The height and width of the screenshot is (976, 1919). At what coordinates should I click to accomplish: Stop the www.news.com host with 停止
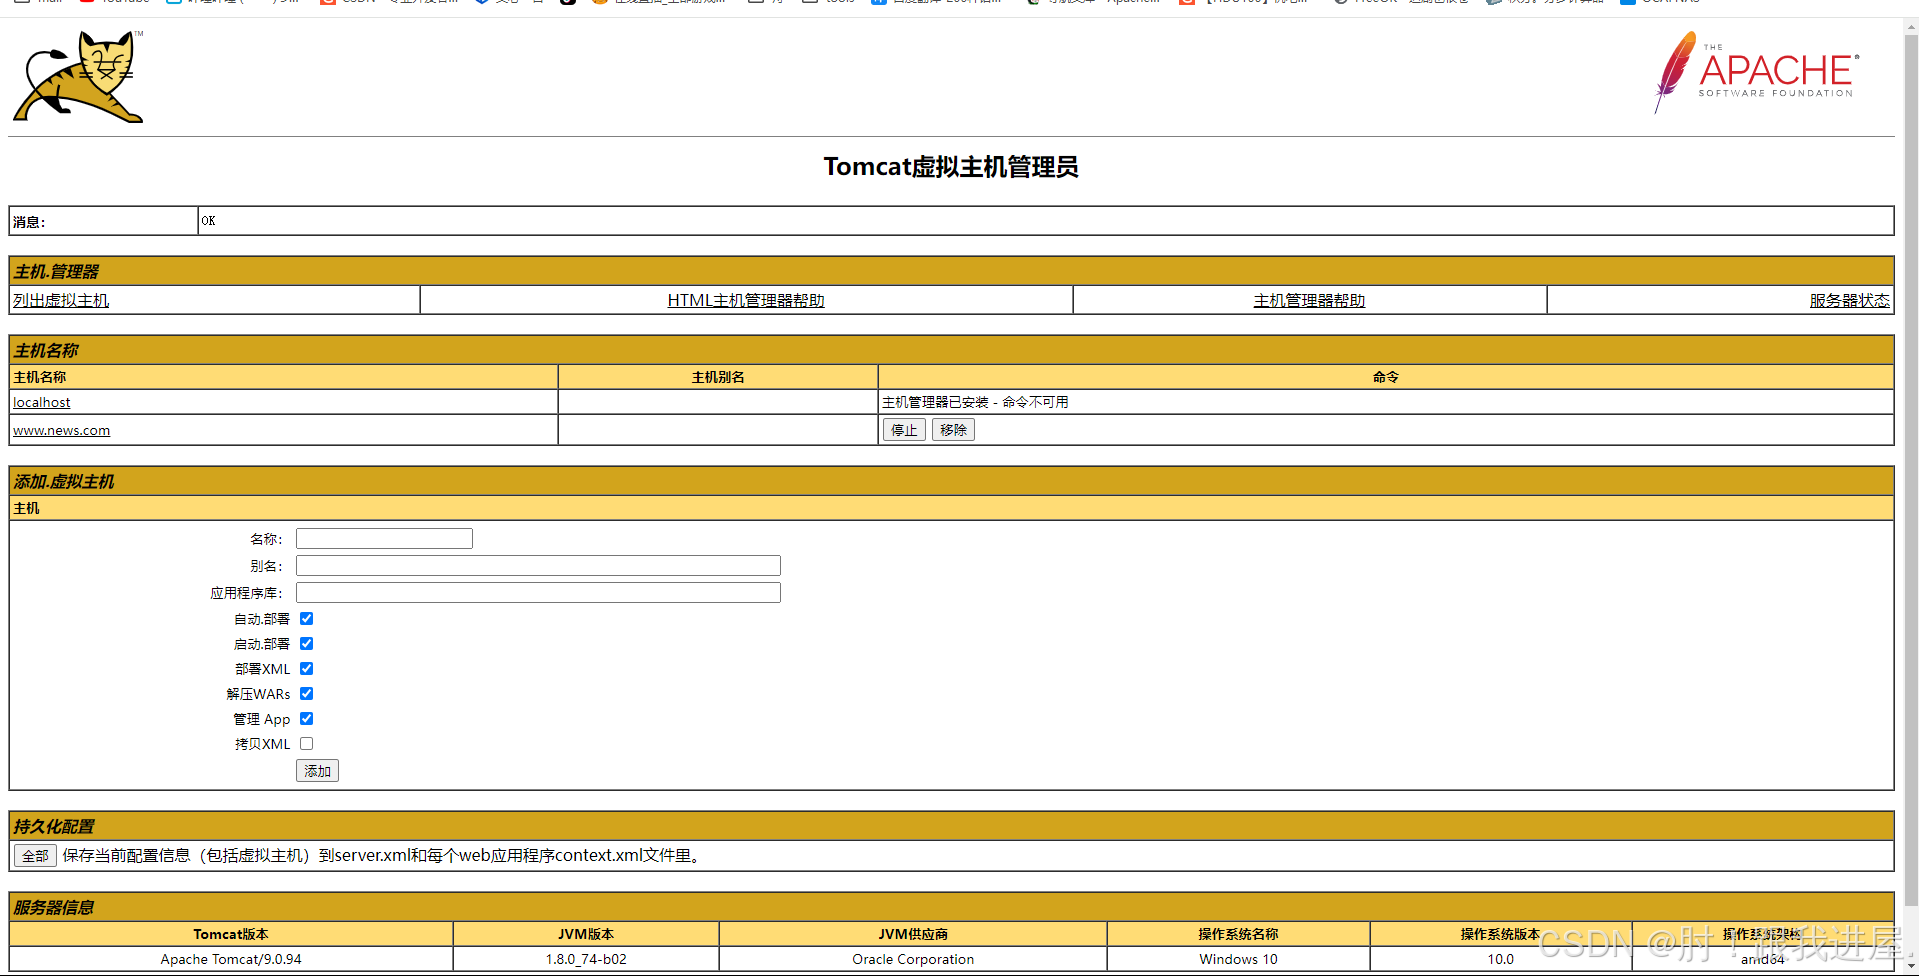[904, 430]
